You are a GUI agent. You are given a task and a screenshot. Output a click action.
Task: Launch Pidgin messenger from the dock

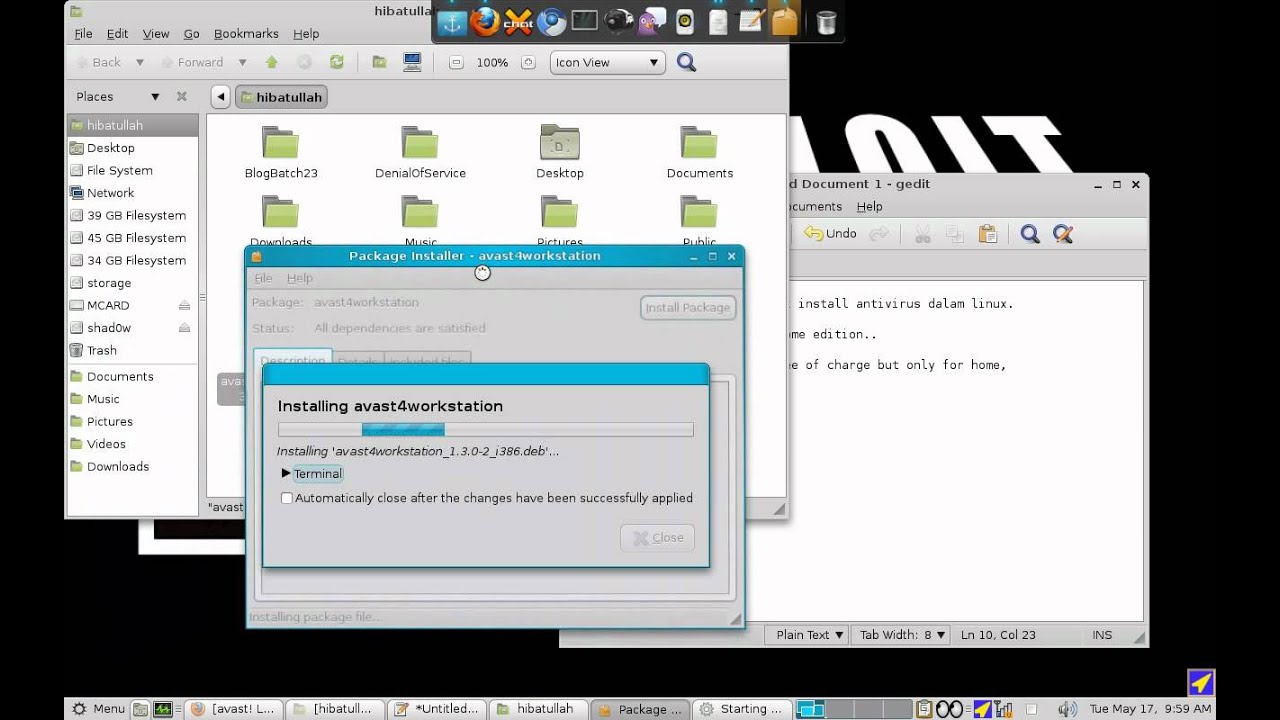pyautogui.click(x=651, y=21)
